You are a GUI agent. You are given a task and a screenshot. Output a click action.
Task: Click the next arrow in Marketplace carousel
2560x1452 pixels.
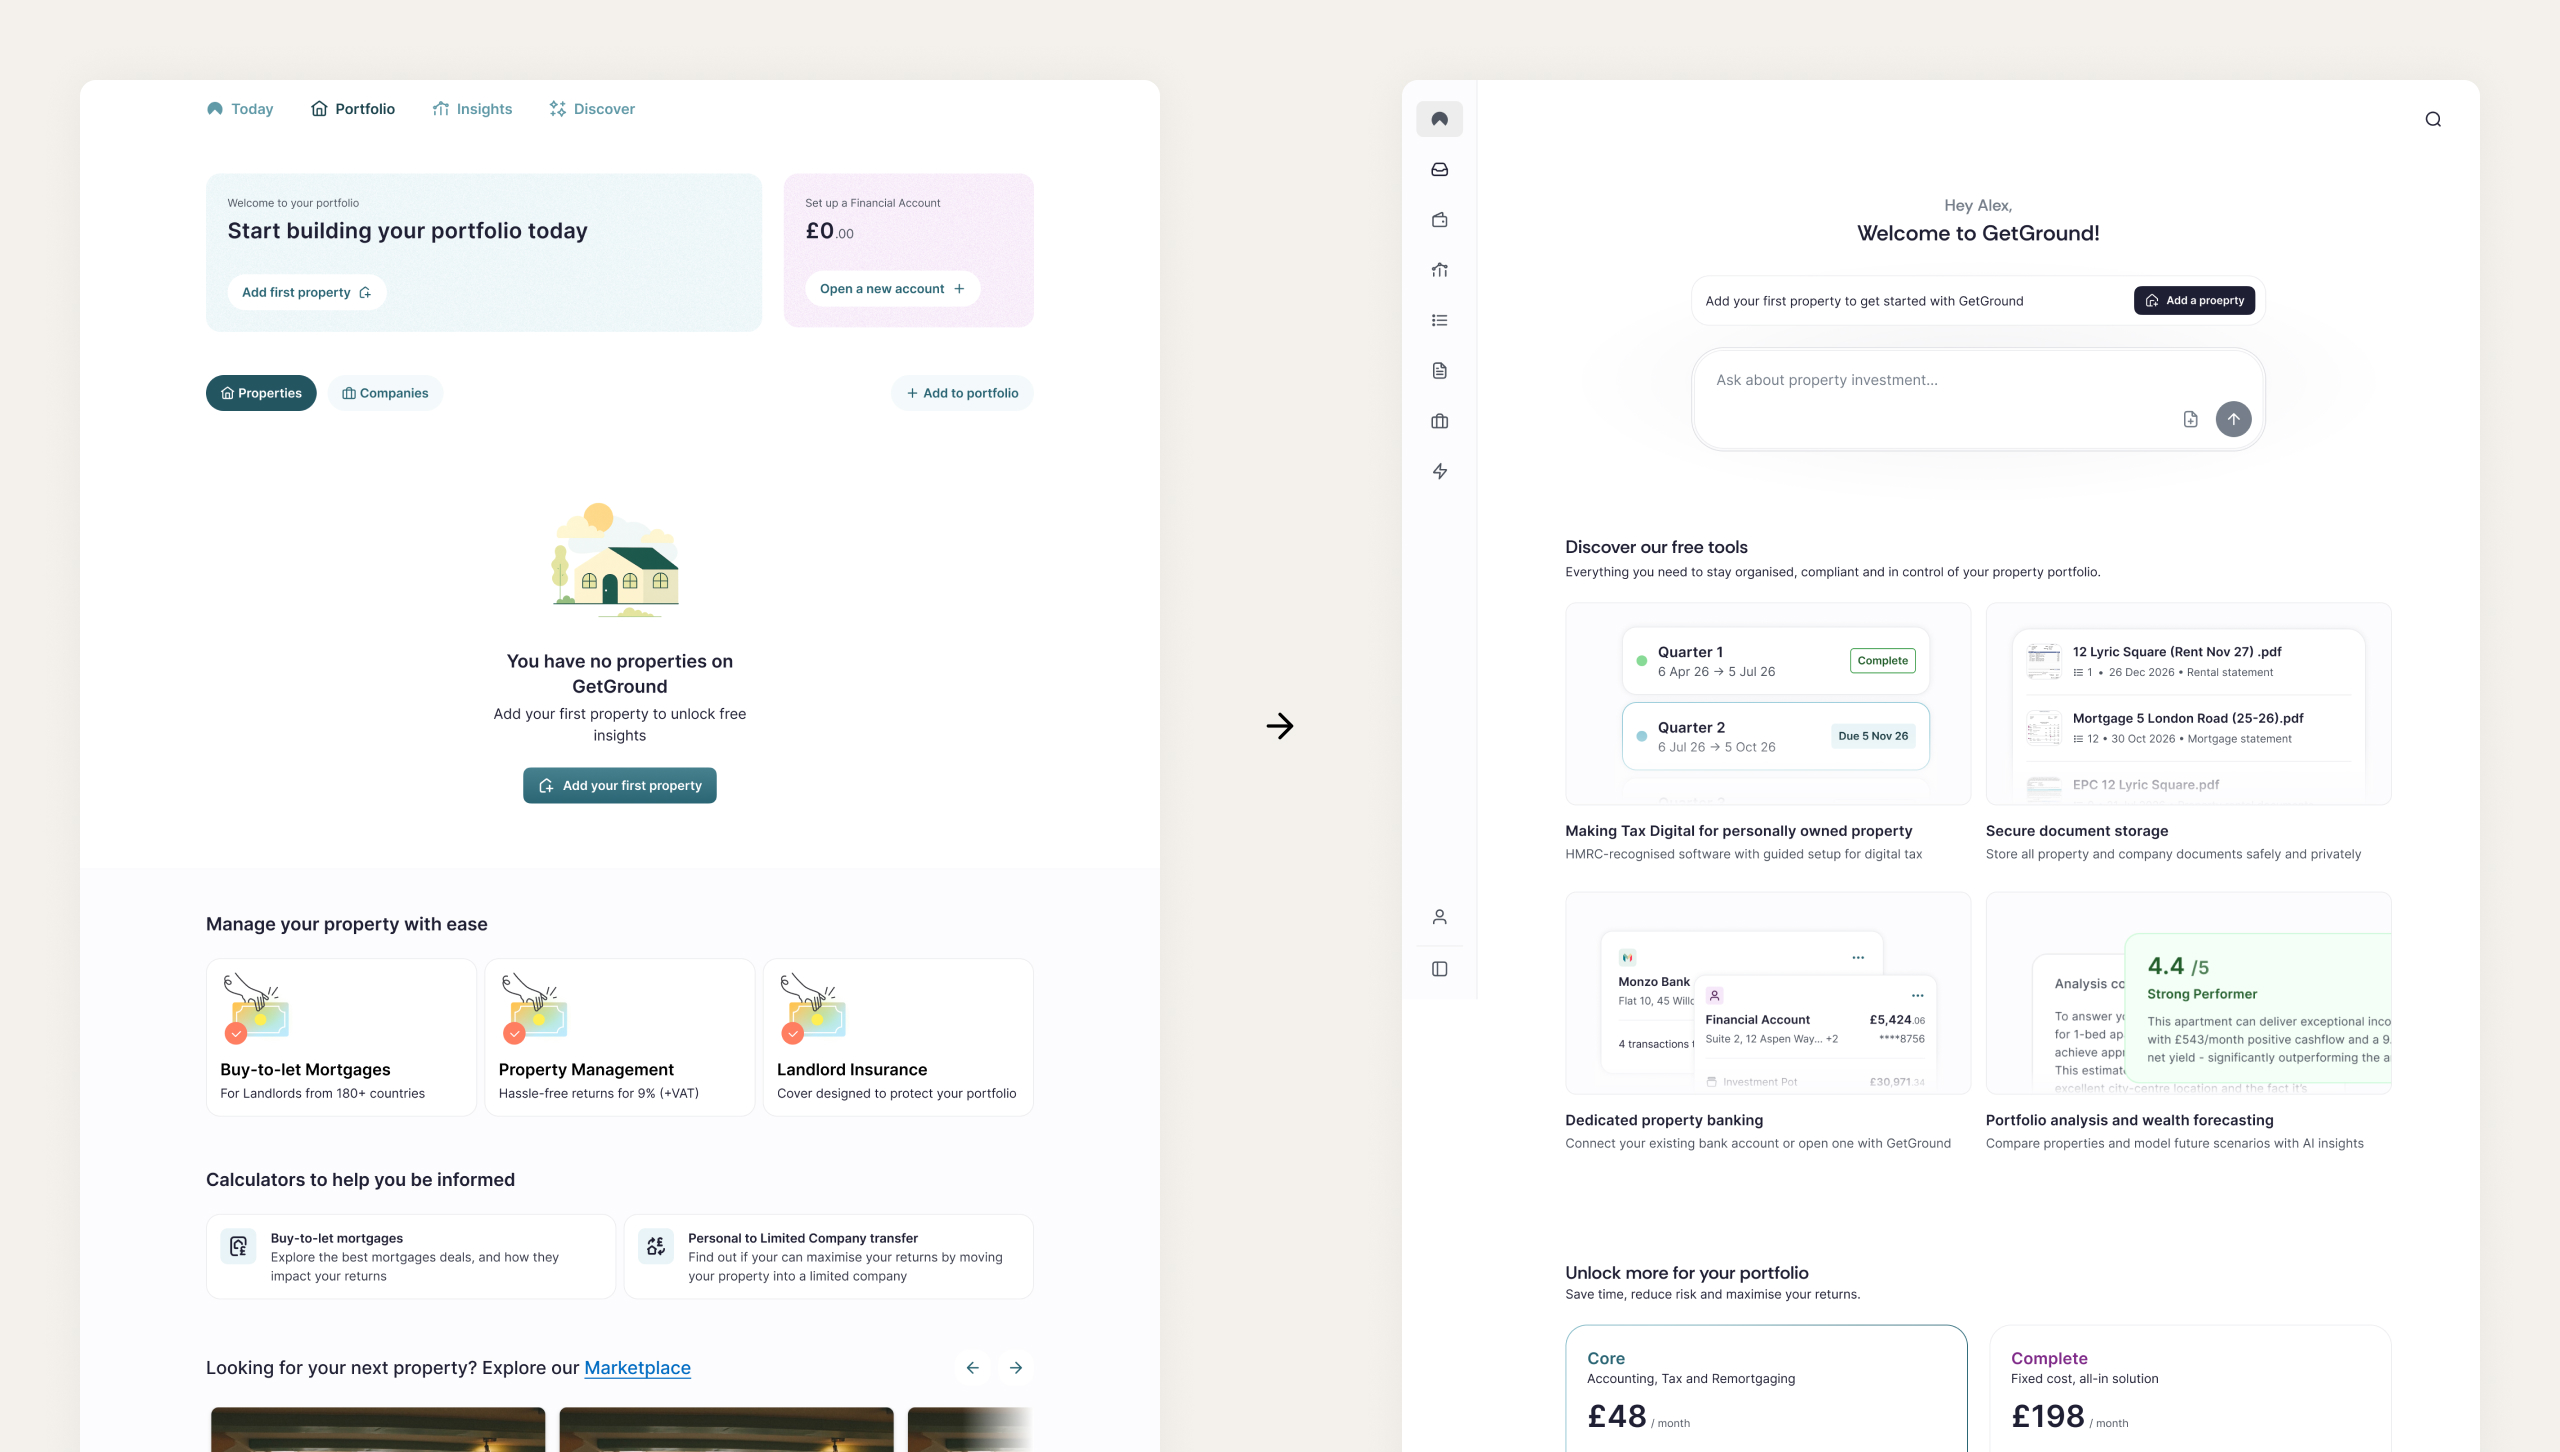pos(1016,1367)
